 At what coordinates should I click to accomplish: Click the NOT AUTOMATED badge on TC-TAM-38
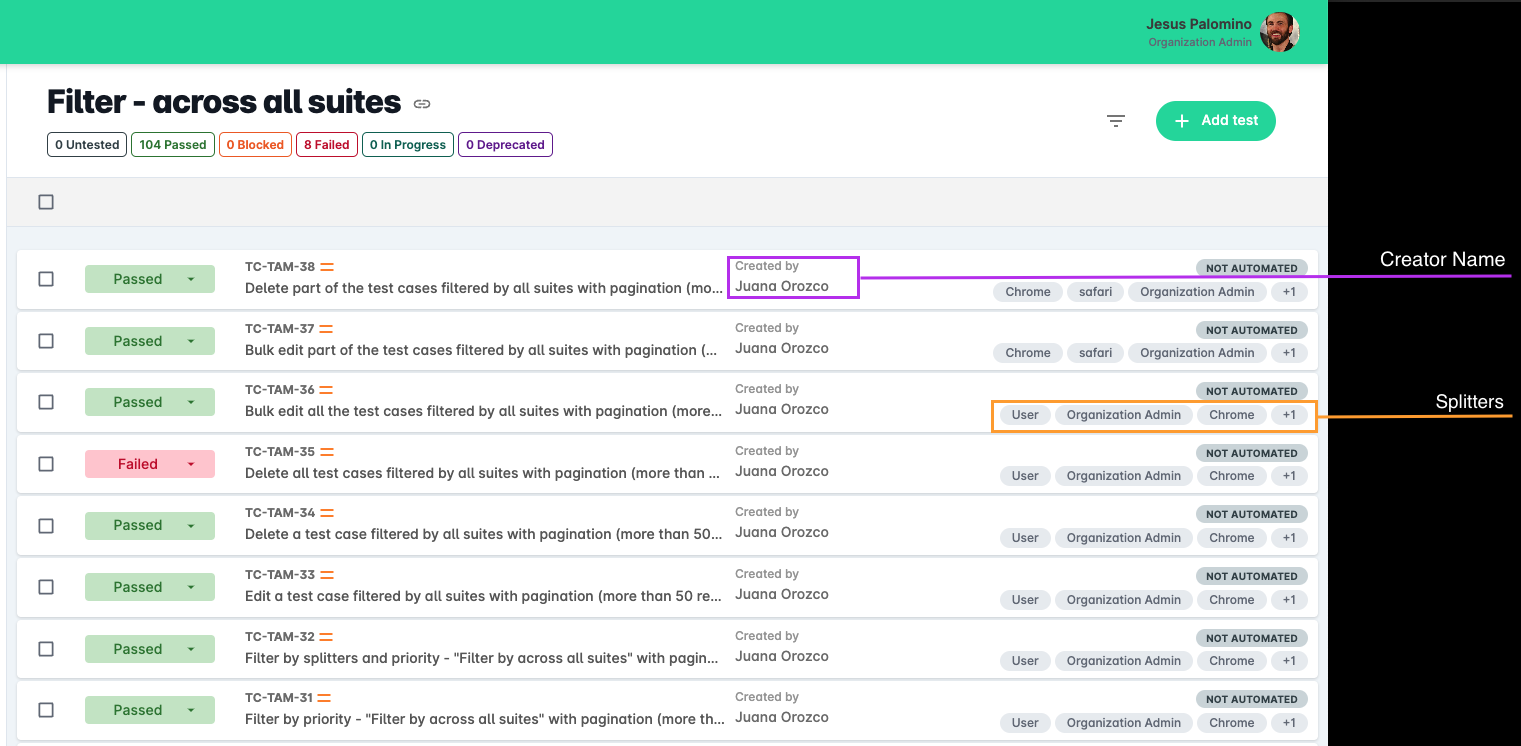point(1251,268)
